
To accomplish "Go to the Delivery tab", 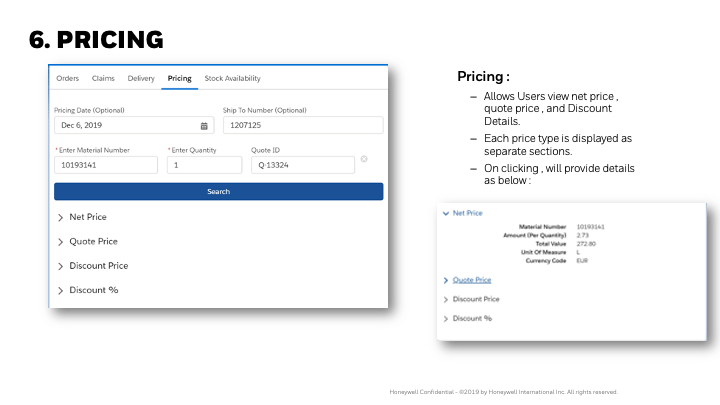I will pyautogui.click(x=141, y=78).
